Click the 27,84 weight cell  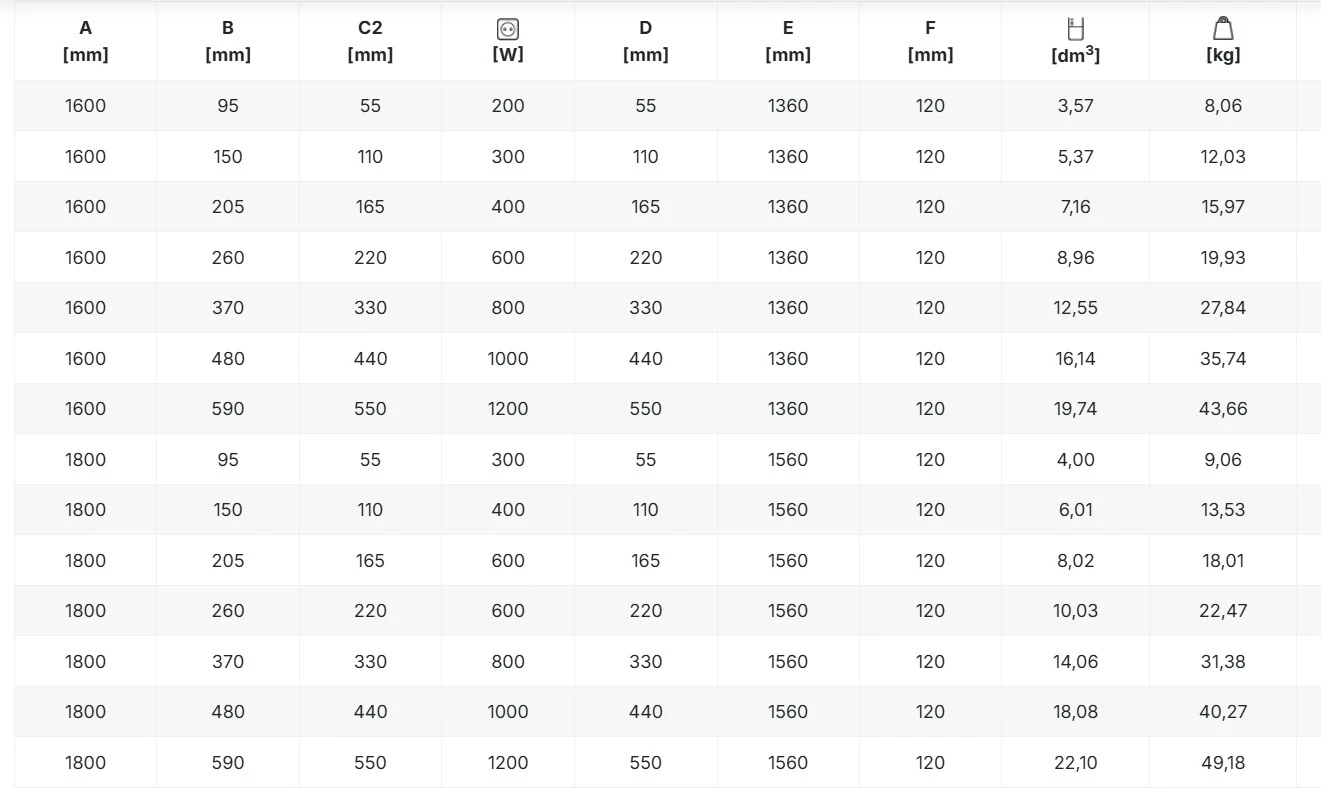pos(1223,308)
